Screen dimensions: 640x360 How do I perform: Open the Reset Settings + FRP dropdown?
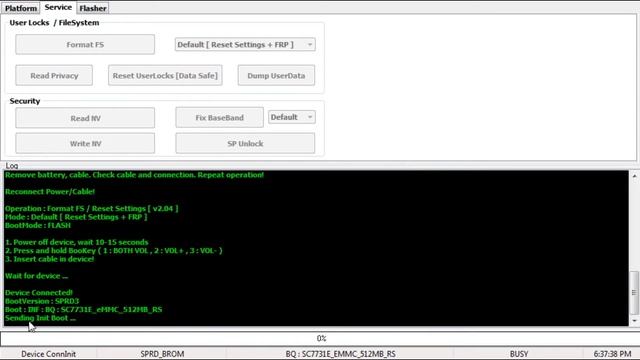(x=245, y=44)
